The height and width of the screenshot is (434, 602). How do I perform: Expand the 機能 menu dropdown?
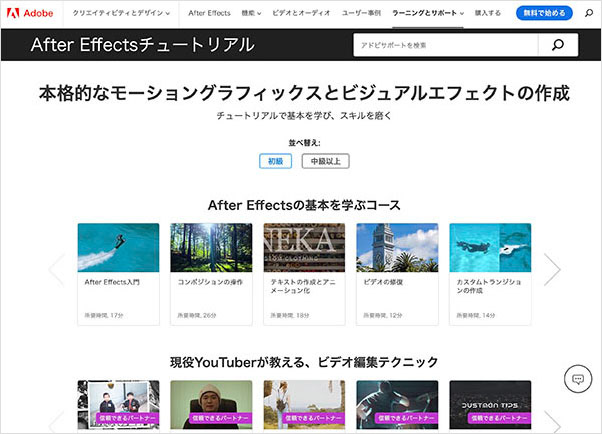coord(251,13)
